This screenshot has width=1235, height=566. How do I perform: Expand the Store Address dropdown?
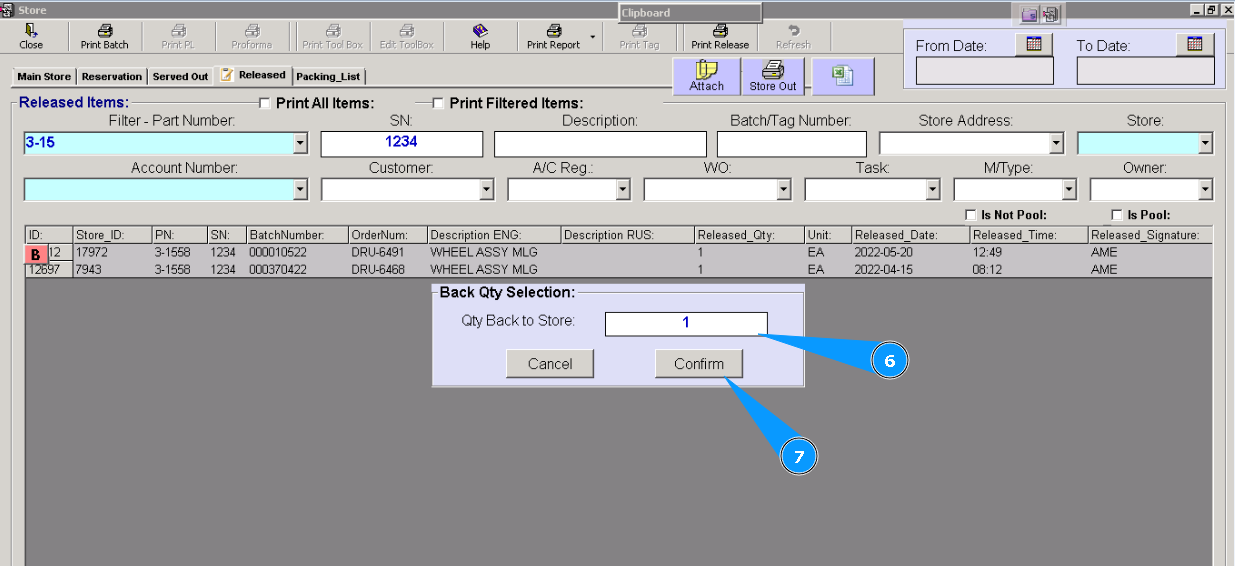click(1057, 144)
